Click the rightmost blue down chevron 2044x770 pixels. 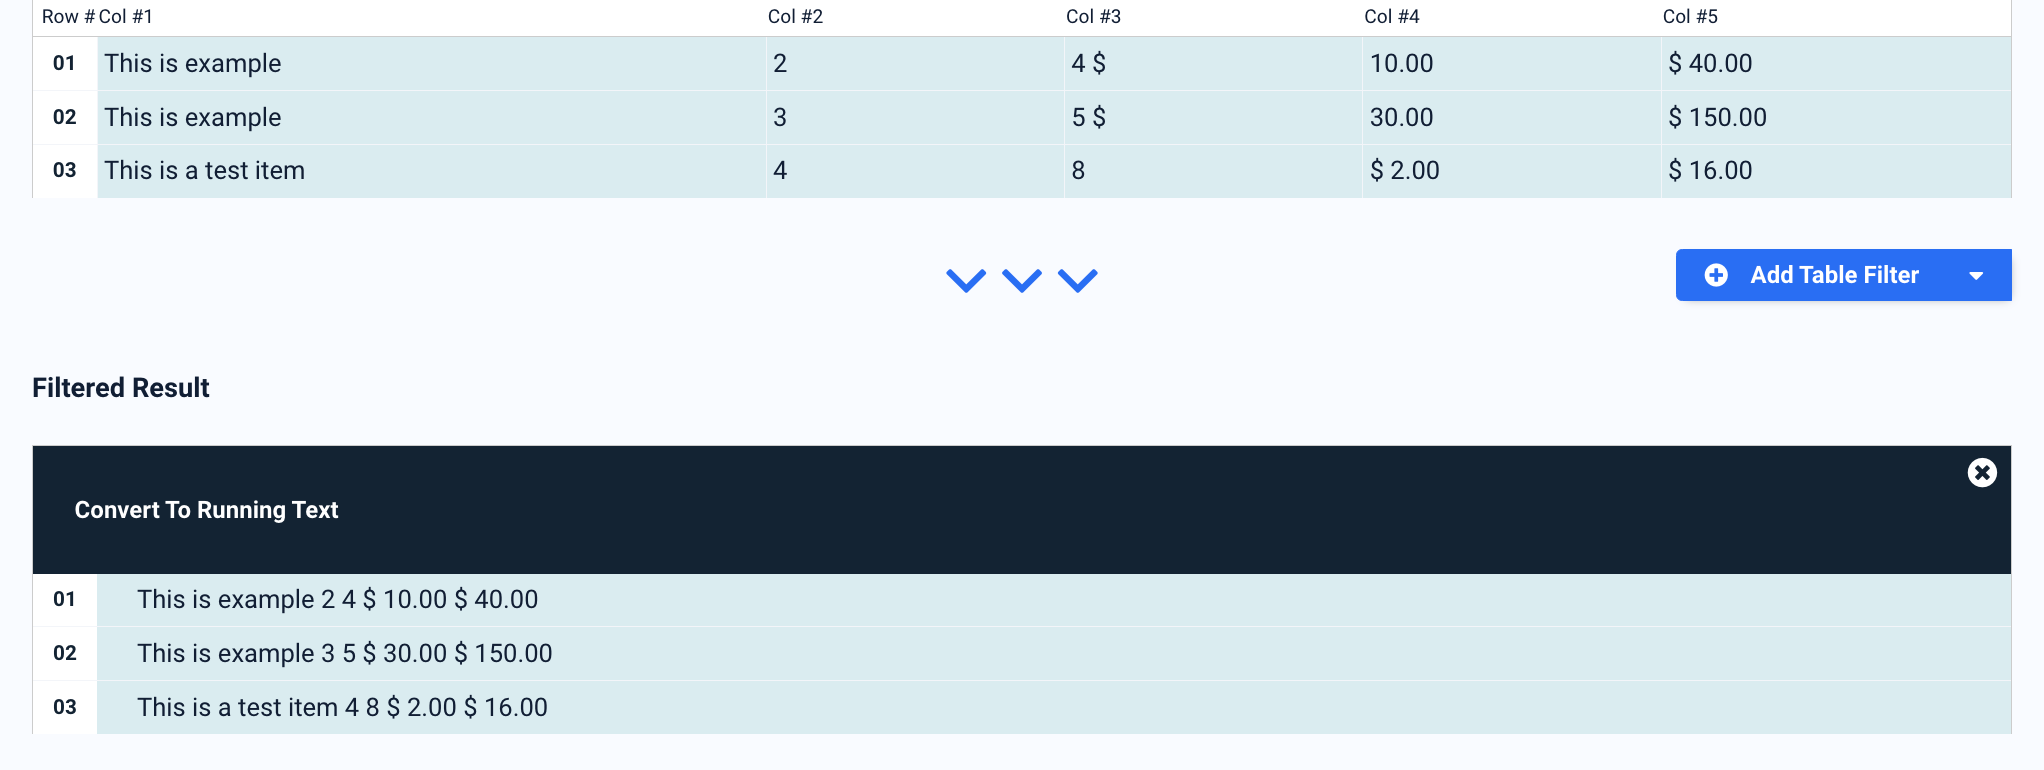(x=1078, y=280)
